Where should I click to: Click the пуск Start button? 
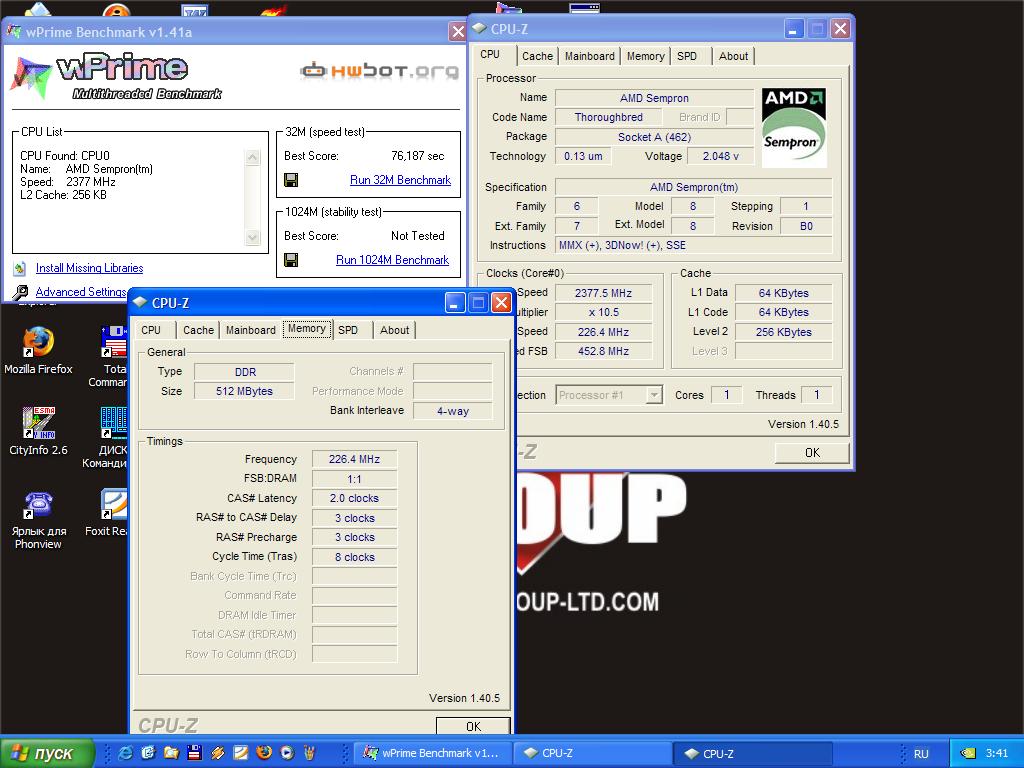(48, 753)
